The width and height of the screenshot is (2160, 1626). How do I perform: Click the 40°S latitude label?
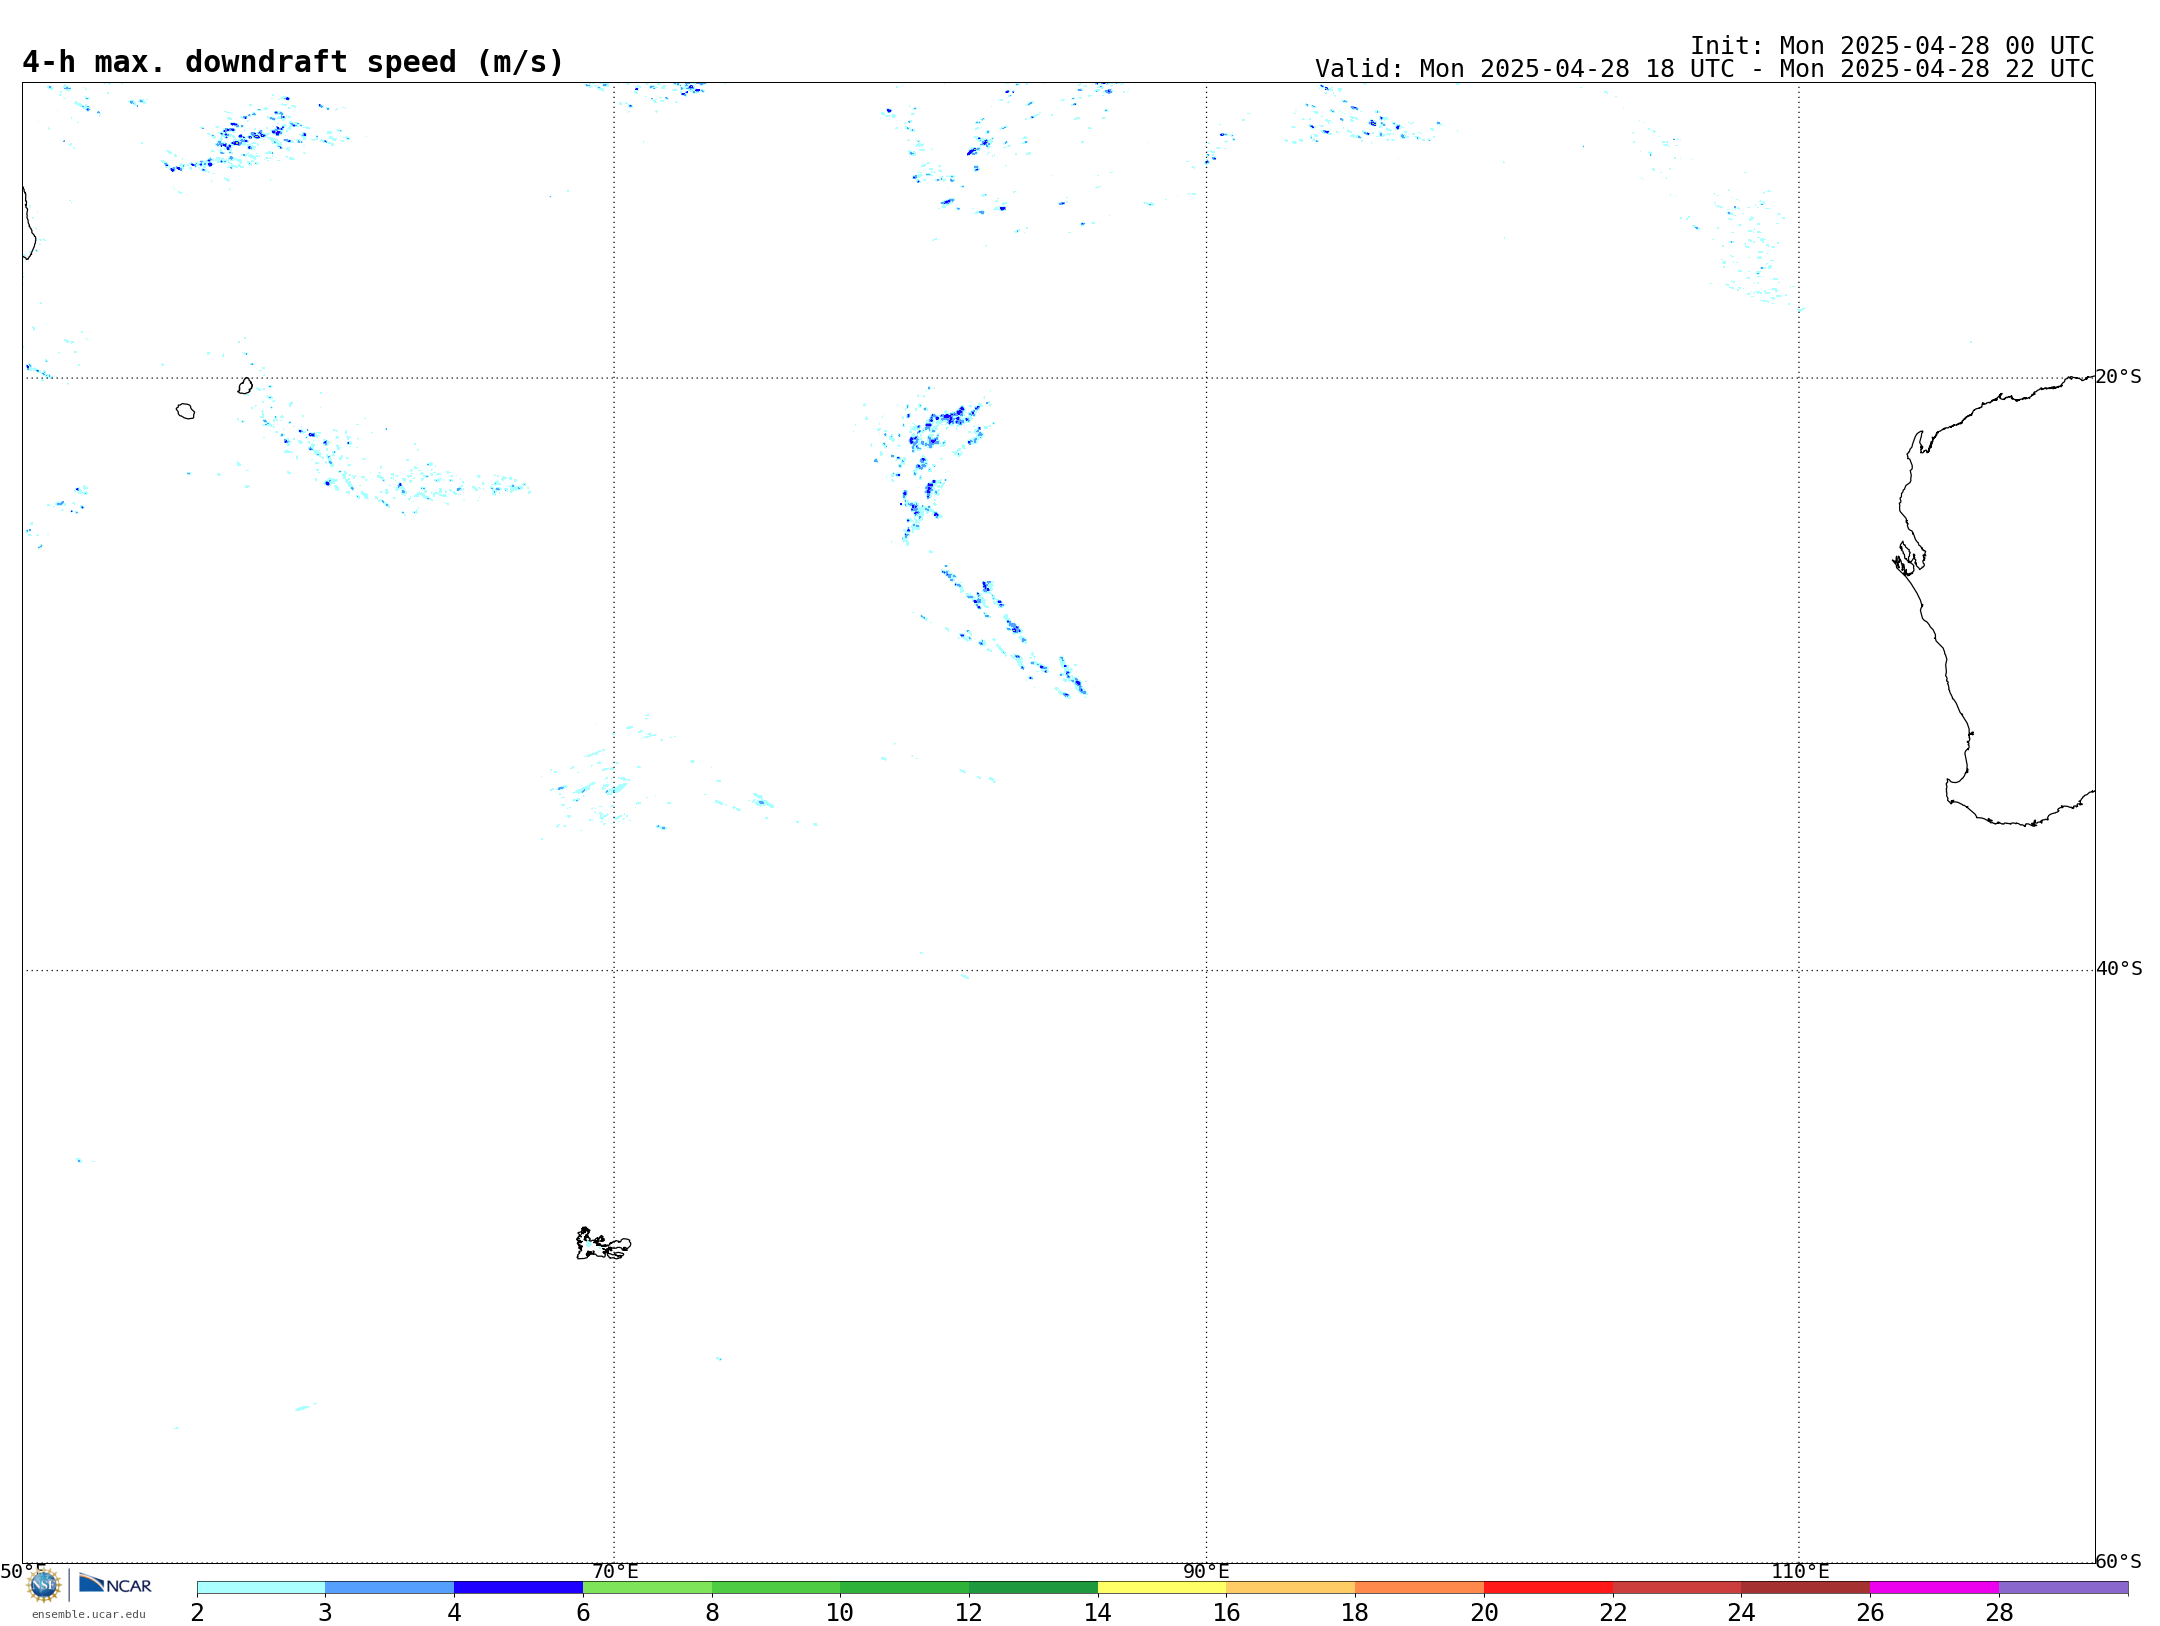(x=2119, y=969)
